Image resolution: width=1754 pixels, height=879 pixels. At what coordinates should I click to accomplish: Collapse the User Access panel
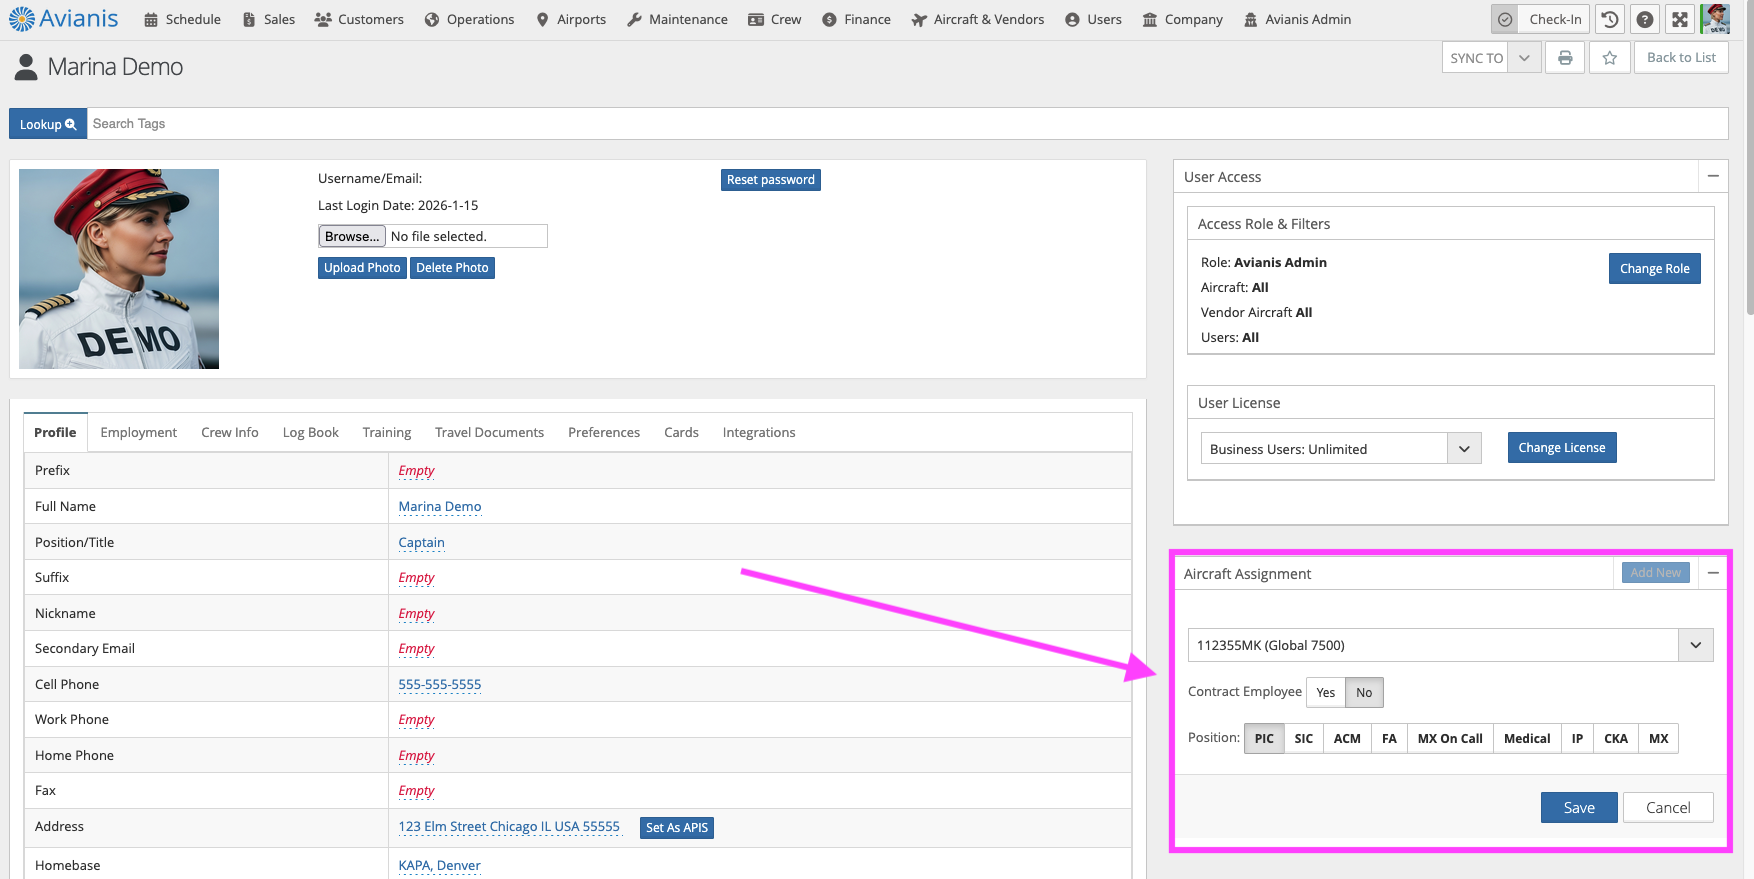pyautogui.click(x=1713, y=176)
